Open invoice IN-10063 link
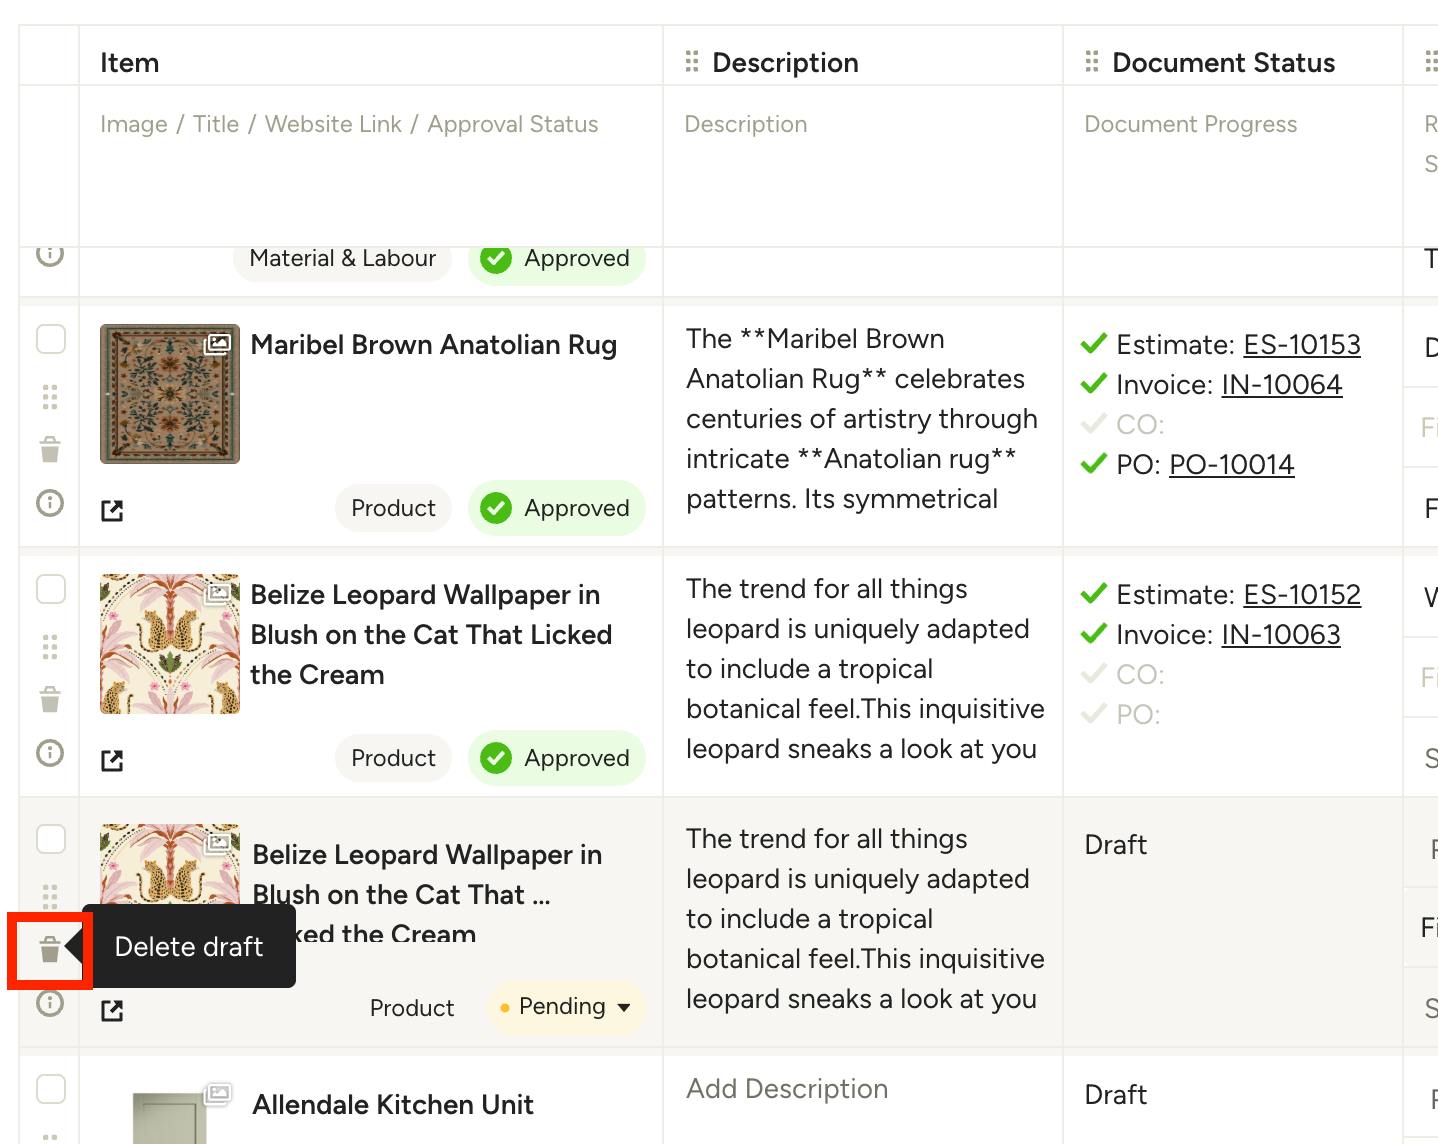 [1281, 635]
